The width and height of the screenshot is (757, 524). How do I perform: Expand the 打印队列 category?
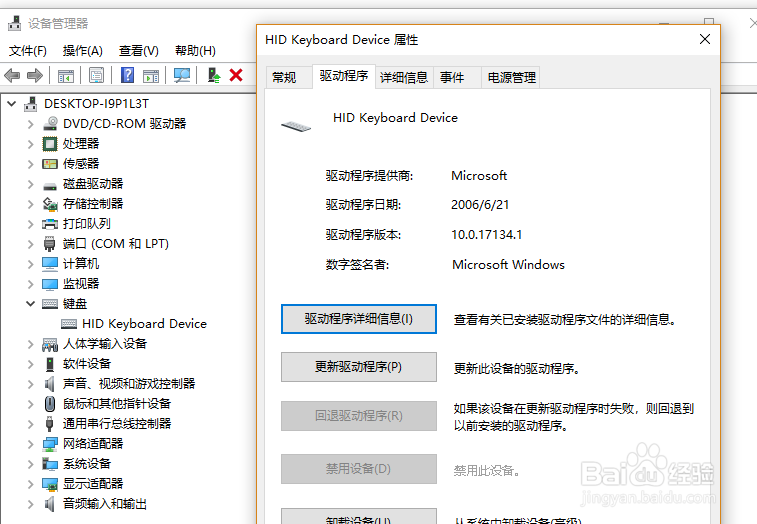click(x=30, y=224)
